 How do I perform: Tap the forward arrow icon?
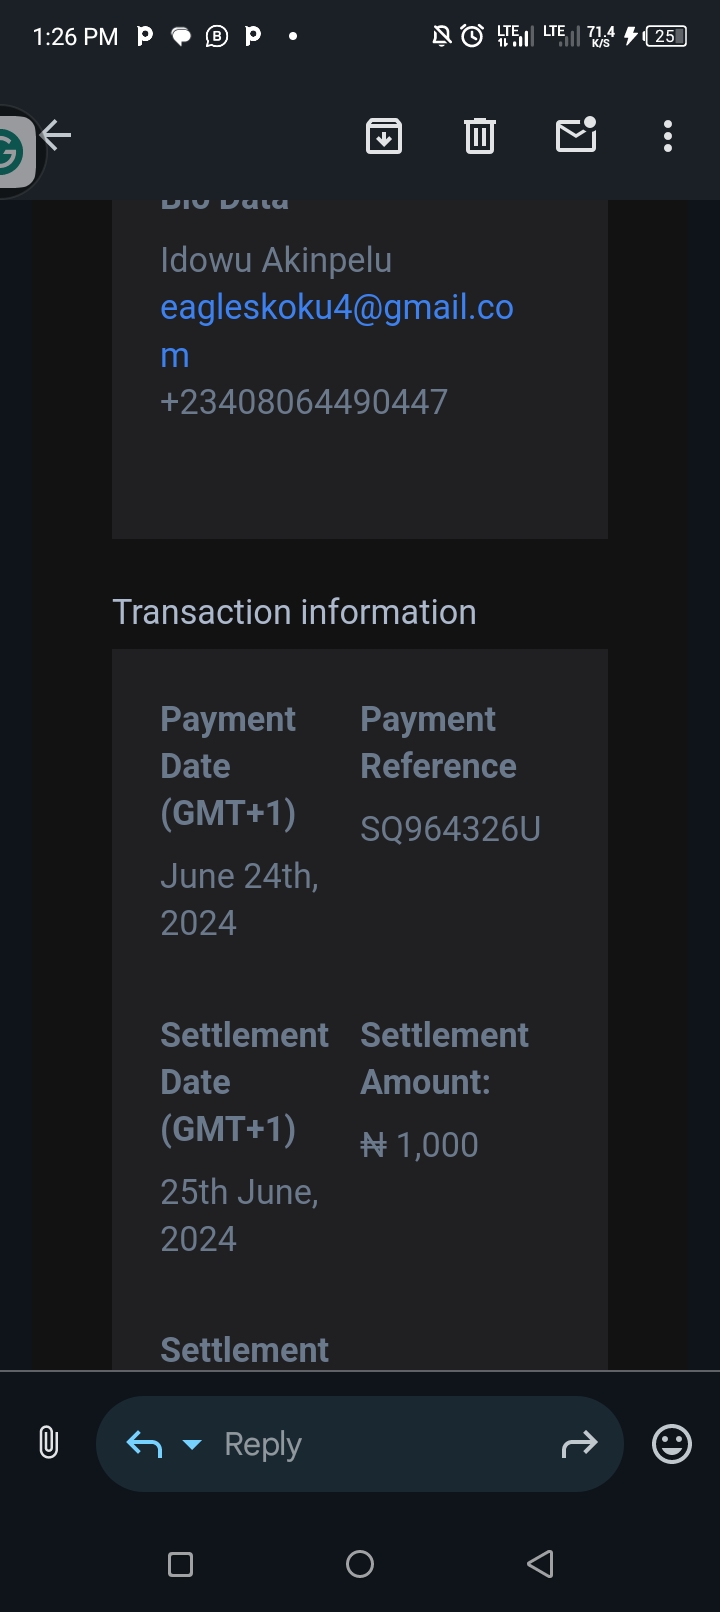579,1443
